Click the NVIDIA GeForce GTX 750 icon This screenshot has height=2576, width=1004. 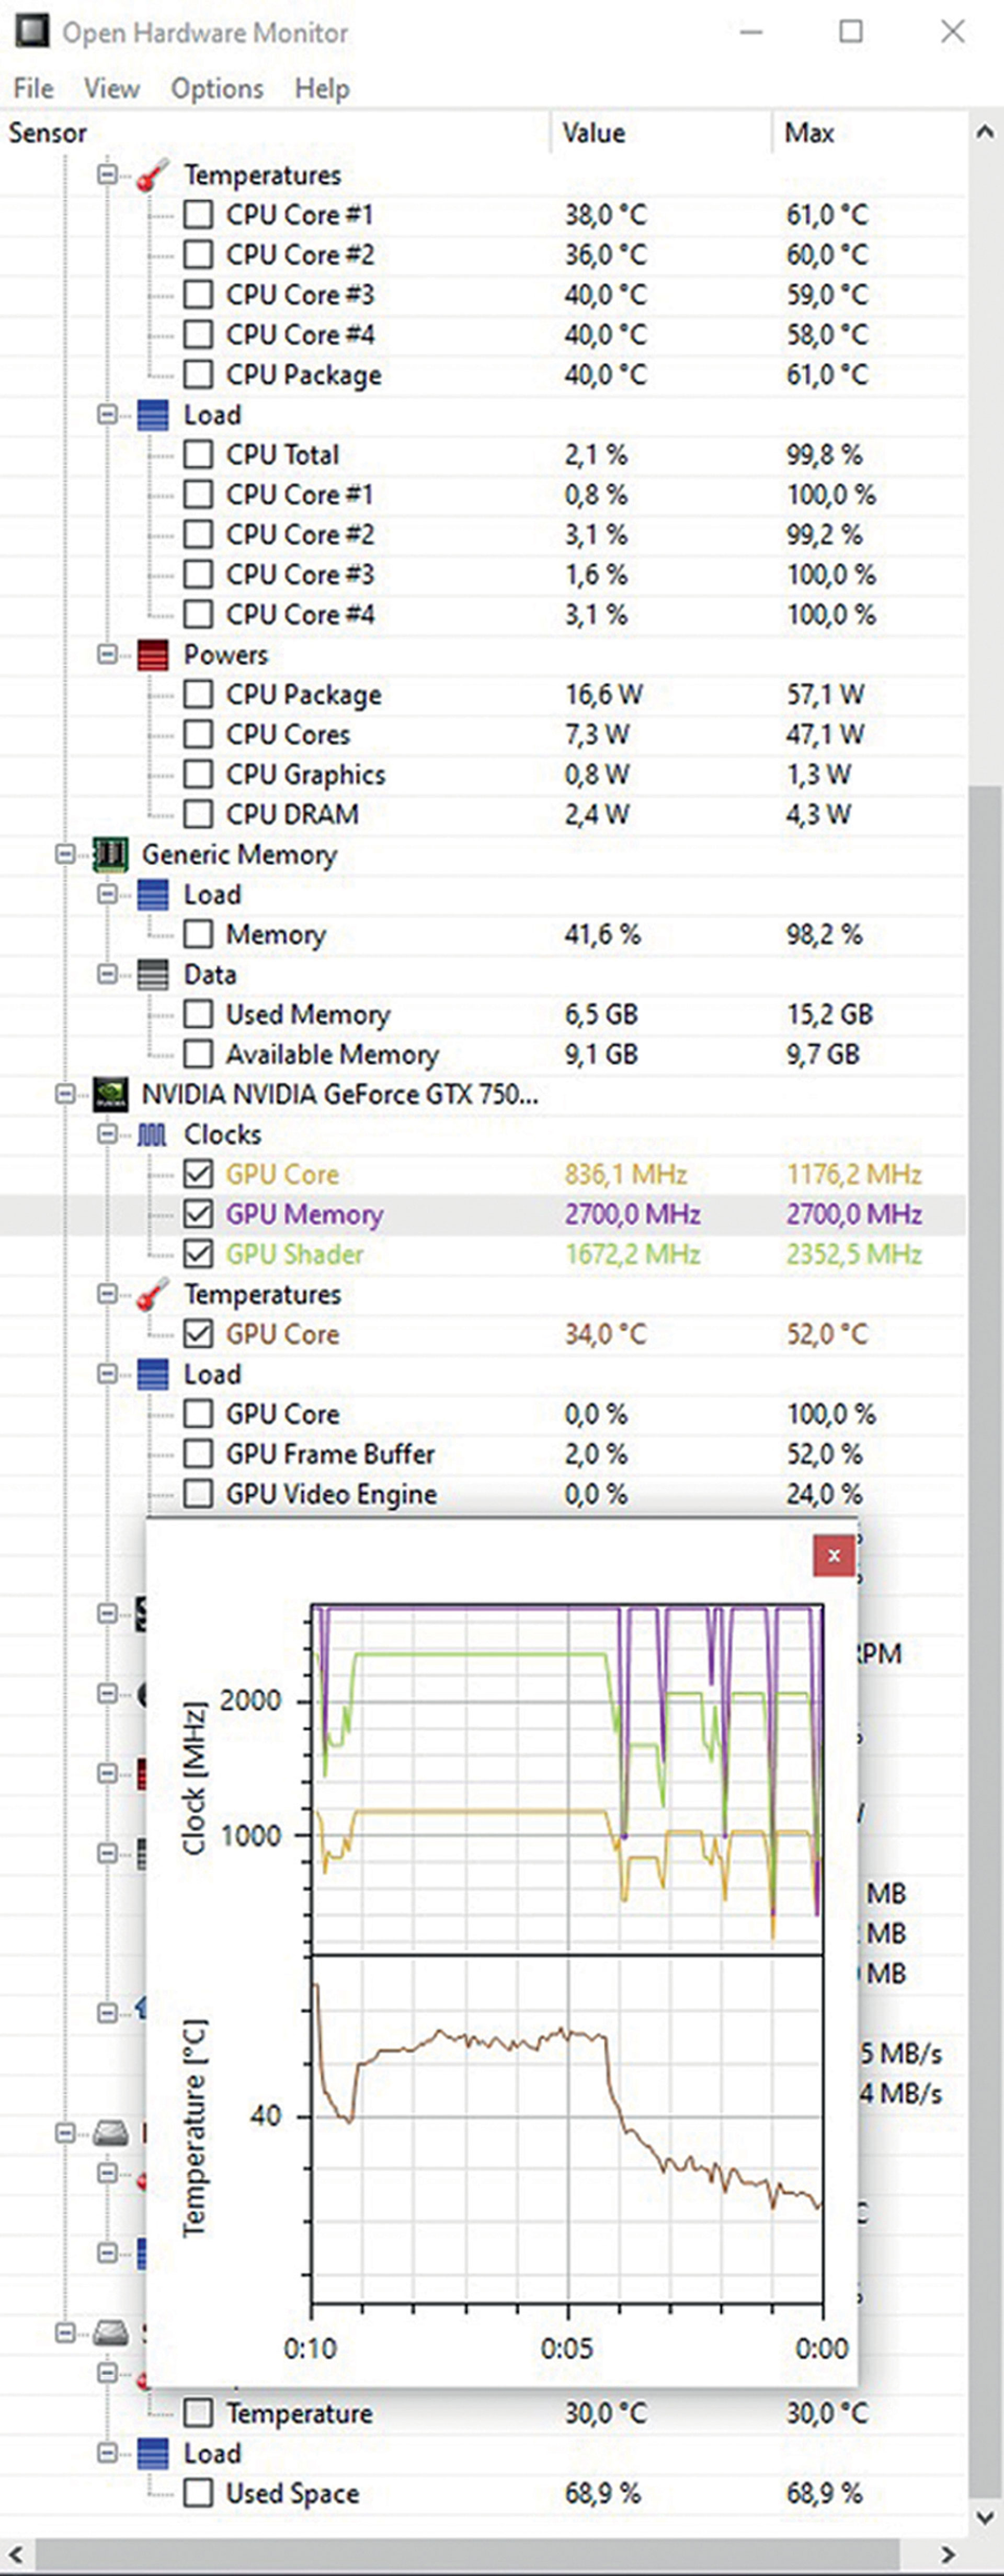coord(110,1094)
